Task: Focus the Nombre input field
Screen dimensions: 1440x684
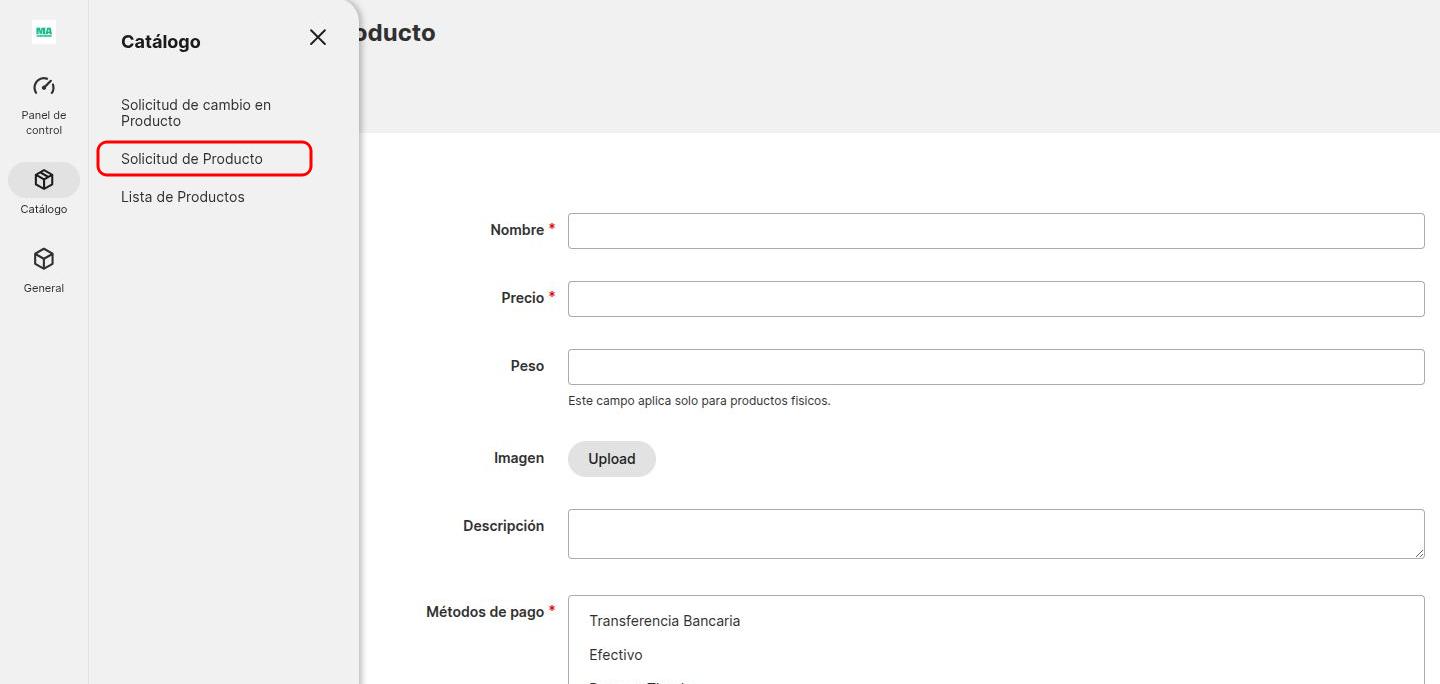Action: [995, 230]
